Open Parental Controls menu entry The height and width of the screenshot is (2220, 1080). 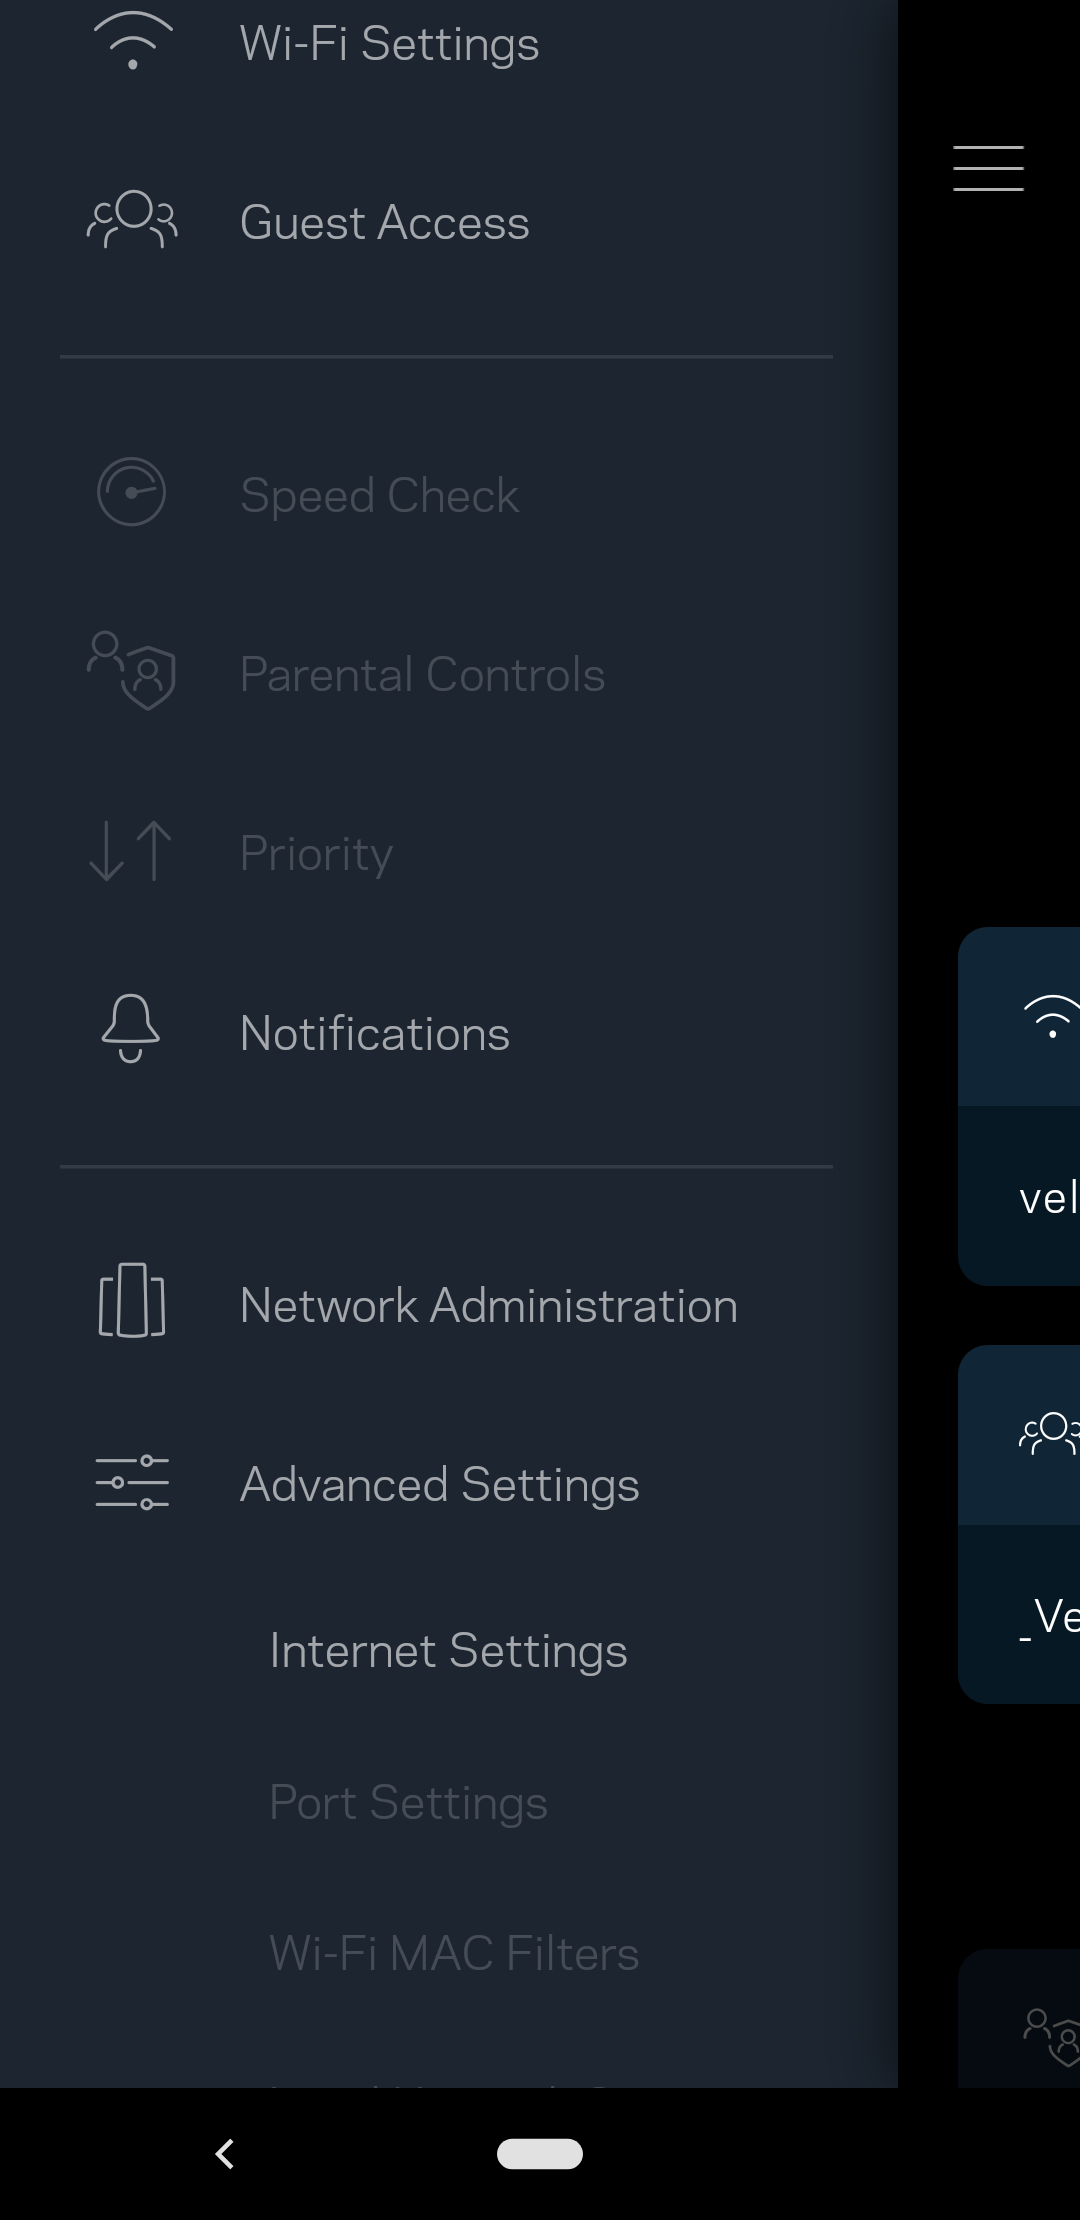pos(422,675)
